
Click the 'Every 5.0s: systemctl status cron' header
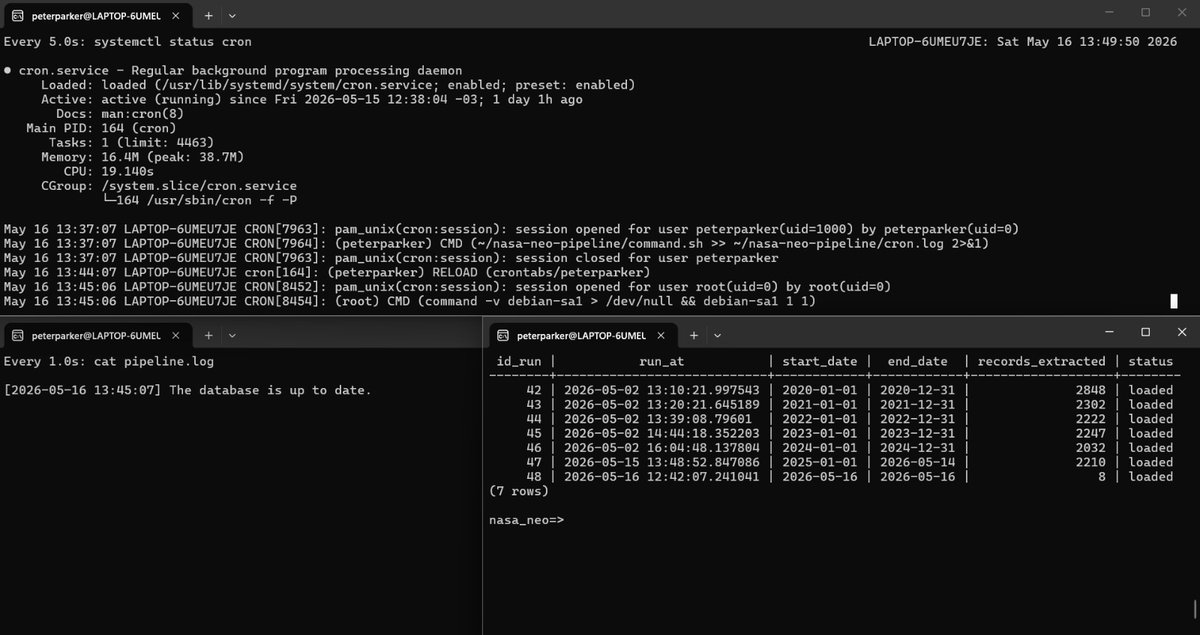(128, 42)
